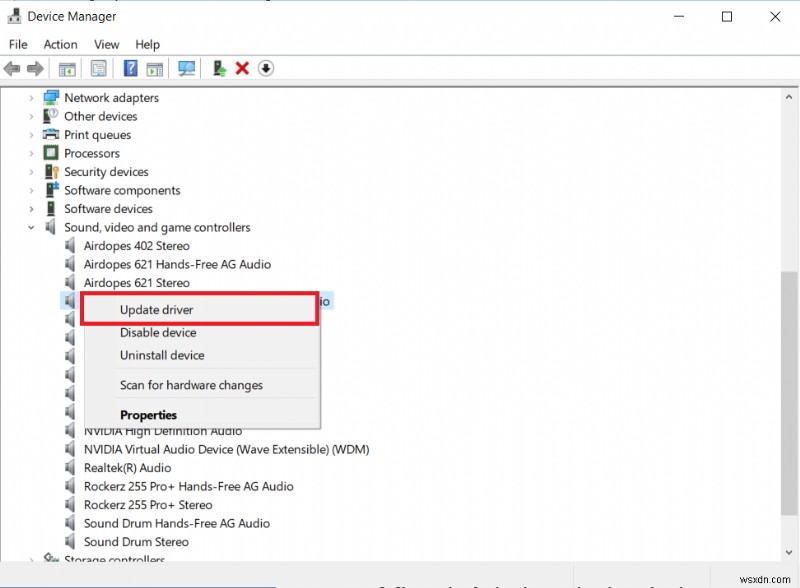Expand the Software components node
The image size is (800, 588).
[31, 190]
